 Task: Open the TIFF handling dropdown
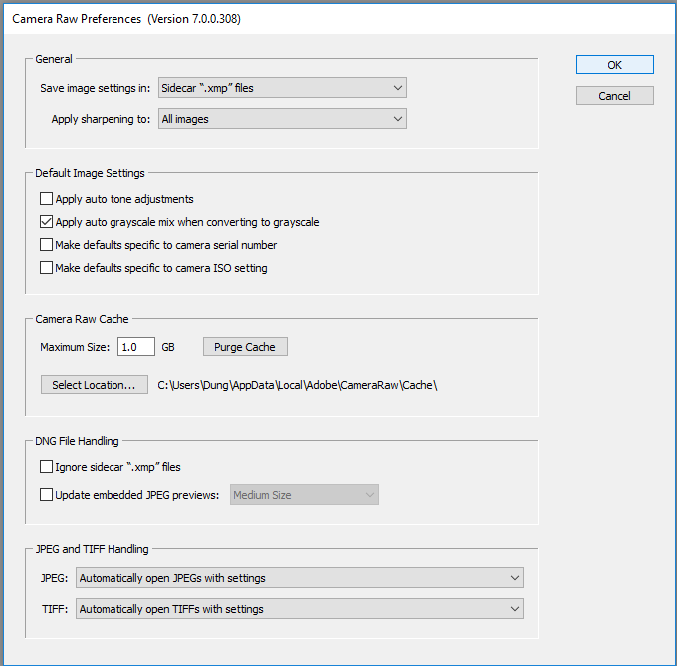[x=300, y=609]
